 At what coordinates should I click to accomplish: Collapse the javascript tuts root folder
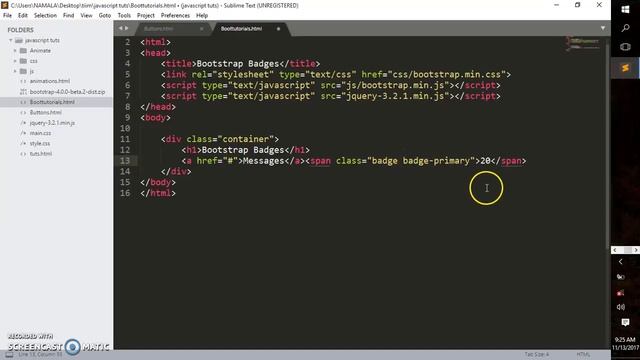point(11,40)
